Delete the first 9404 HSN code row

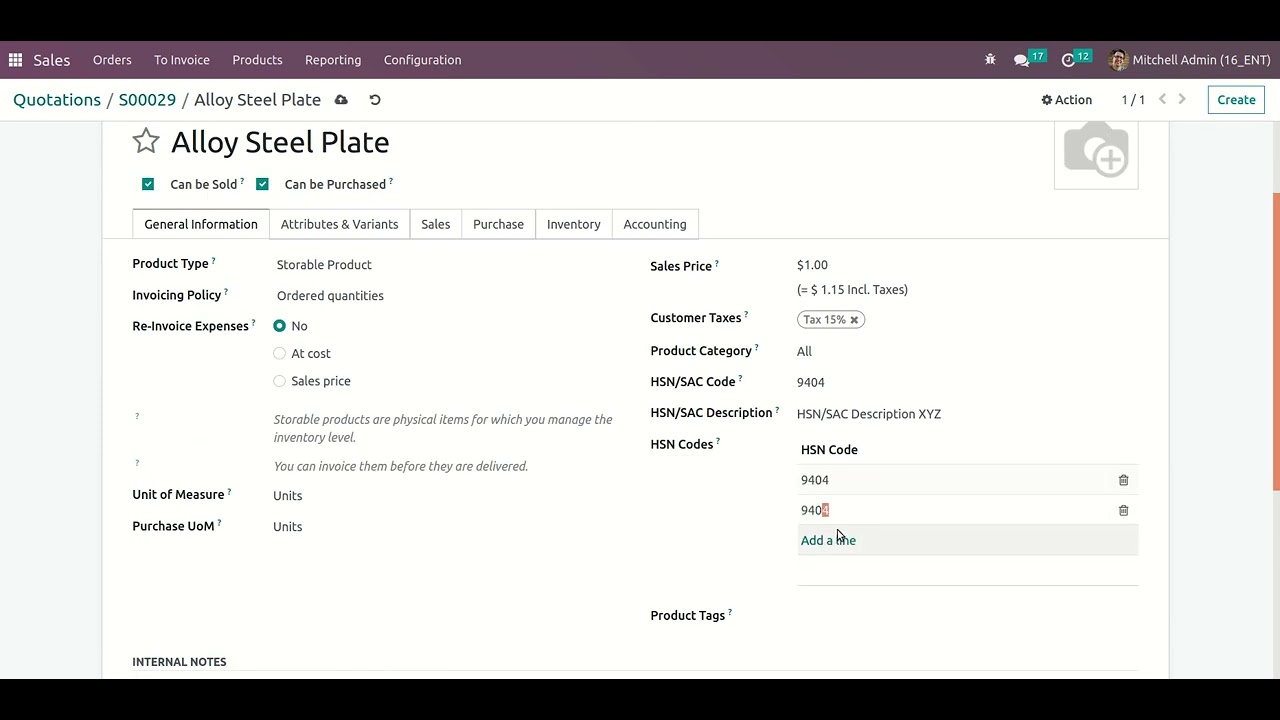point(1123,480)
